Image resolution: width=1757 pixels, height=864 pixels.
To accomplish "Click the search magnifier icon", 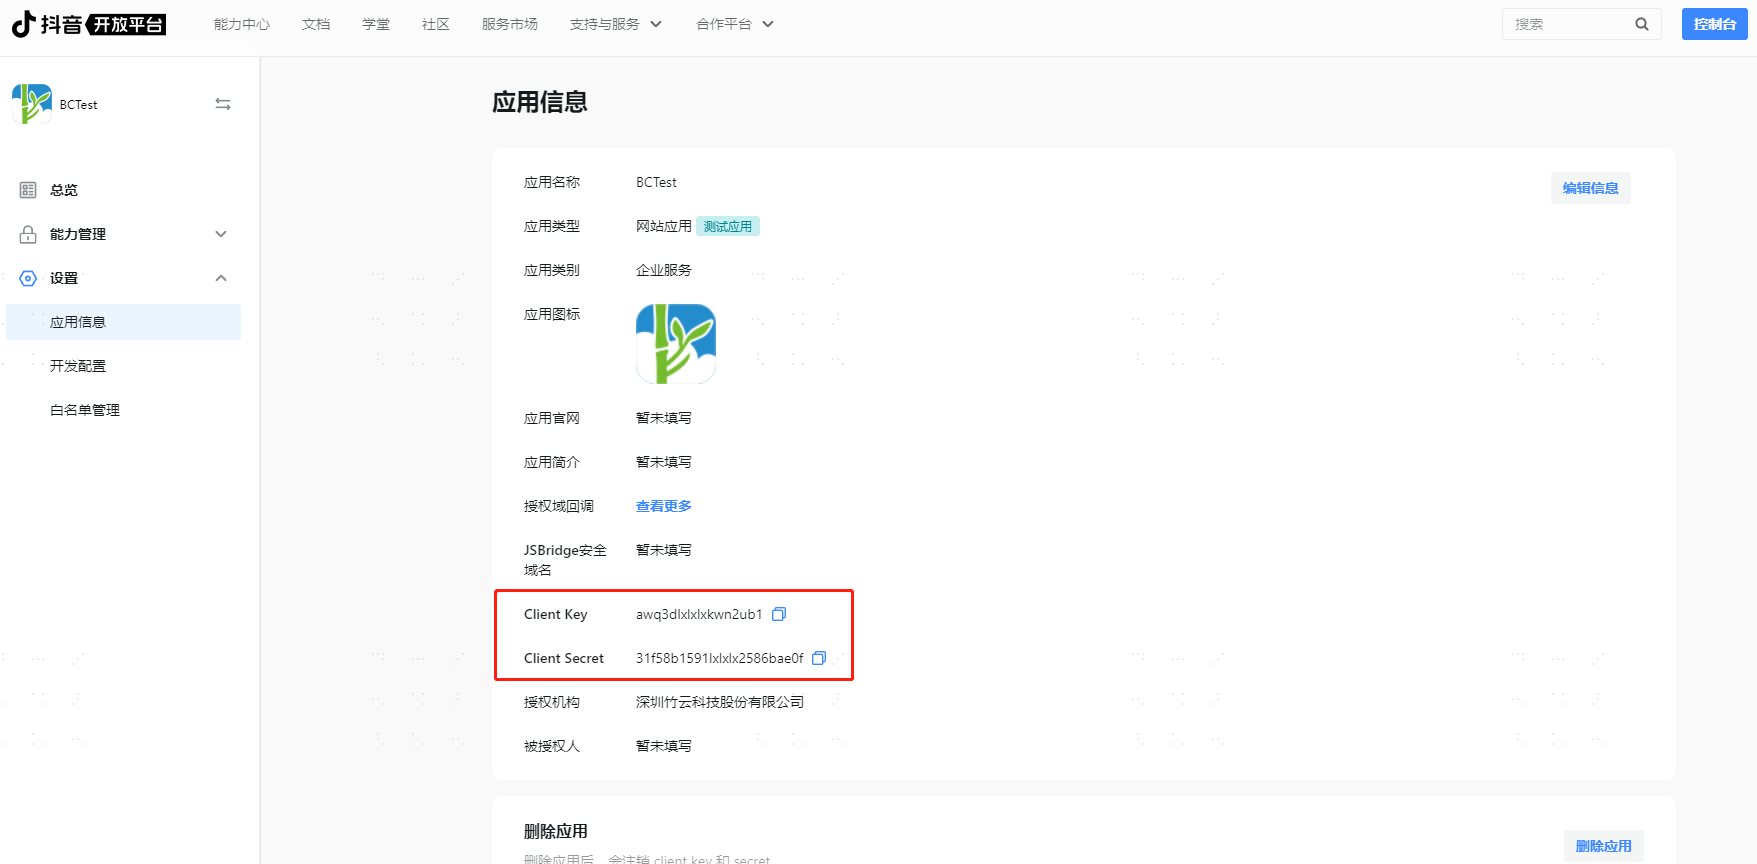I will click(1642, 24).
